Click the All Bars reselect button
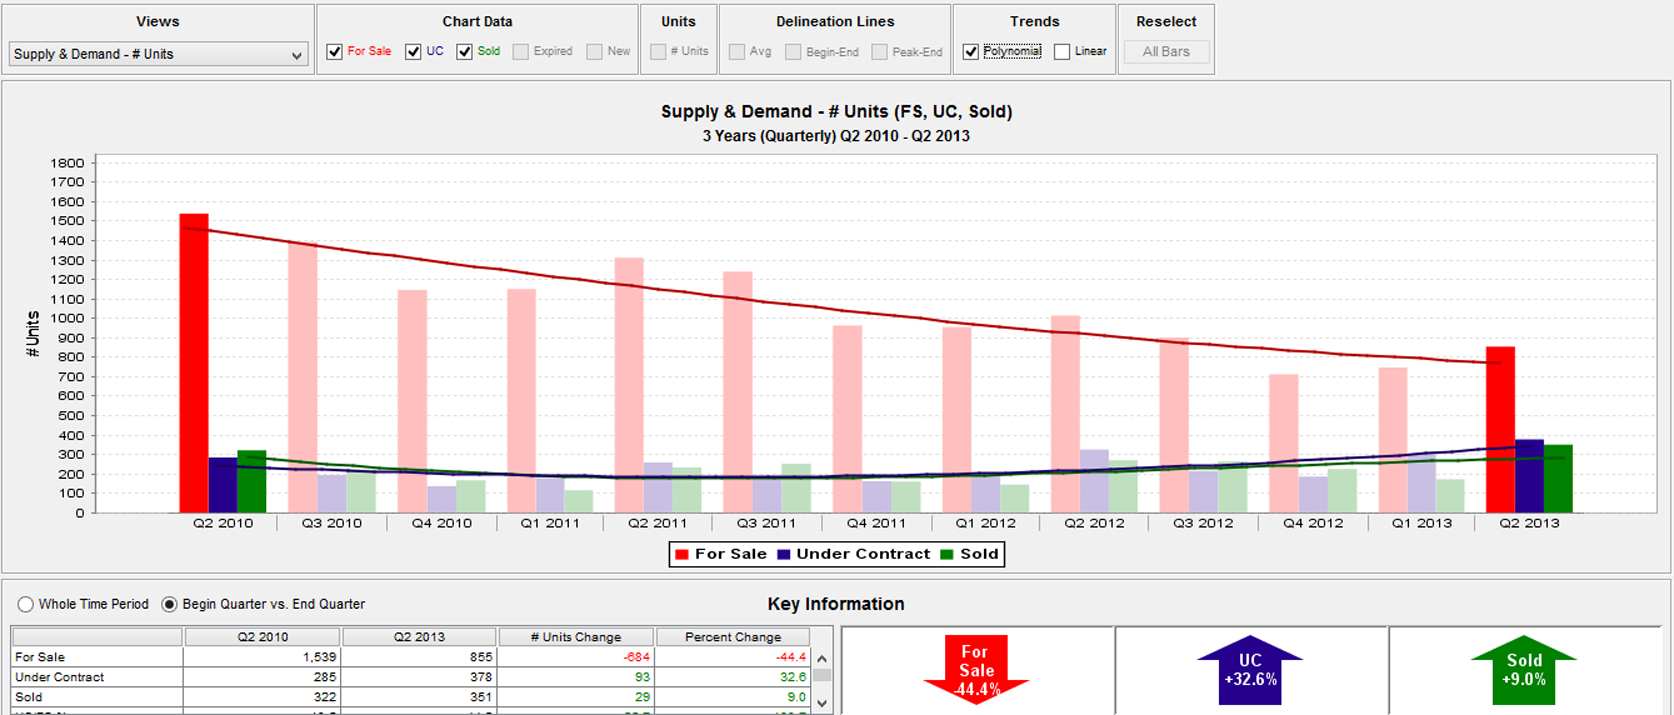 tap(1166, 52)
